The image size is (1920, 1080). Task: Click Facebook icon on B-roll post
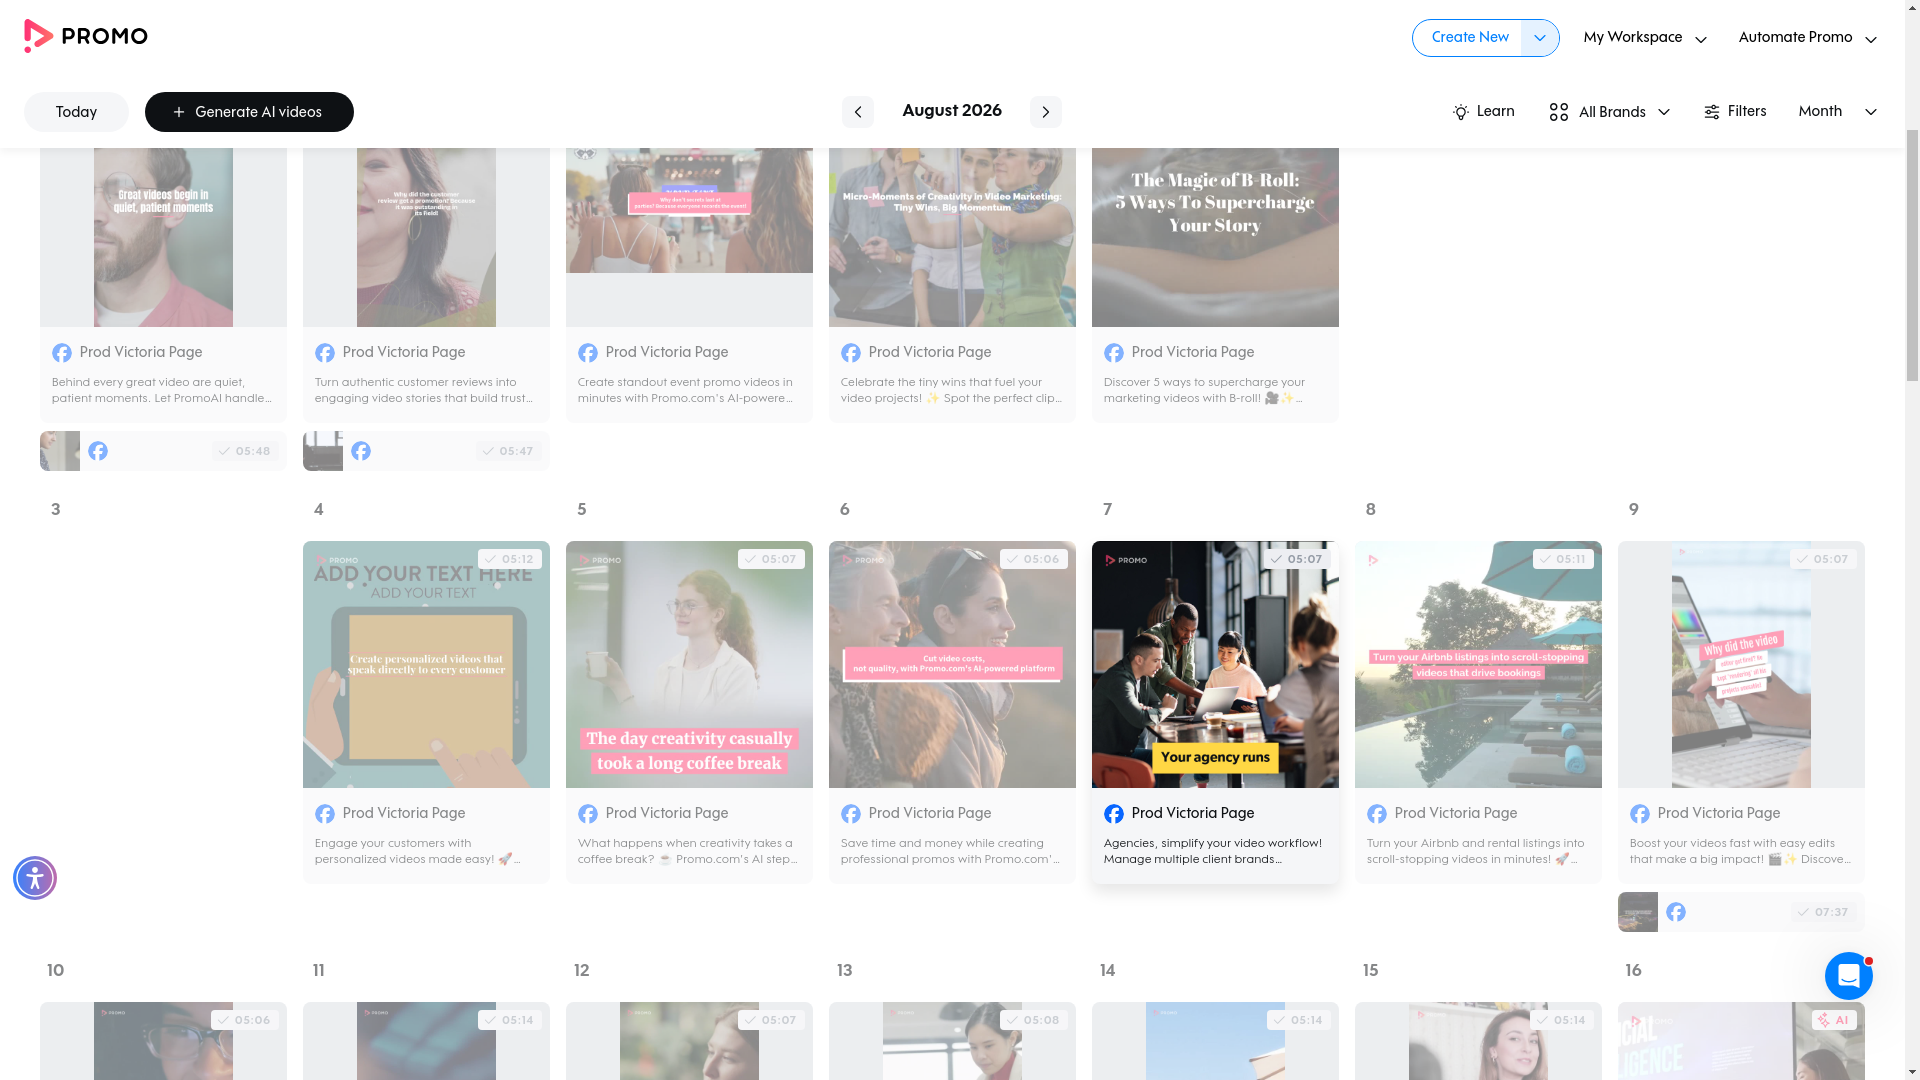1114,353
